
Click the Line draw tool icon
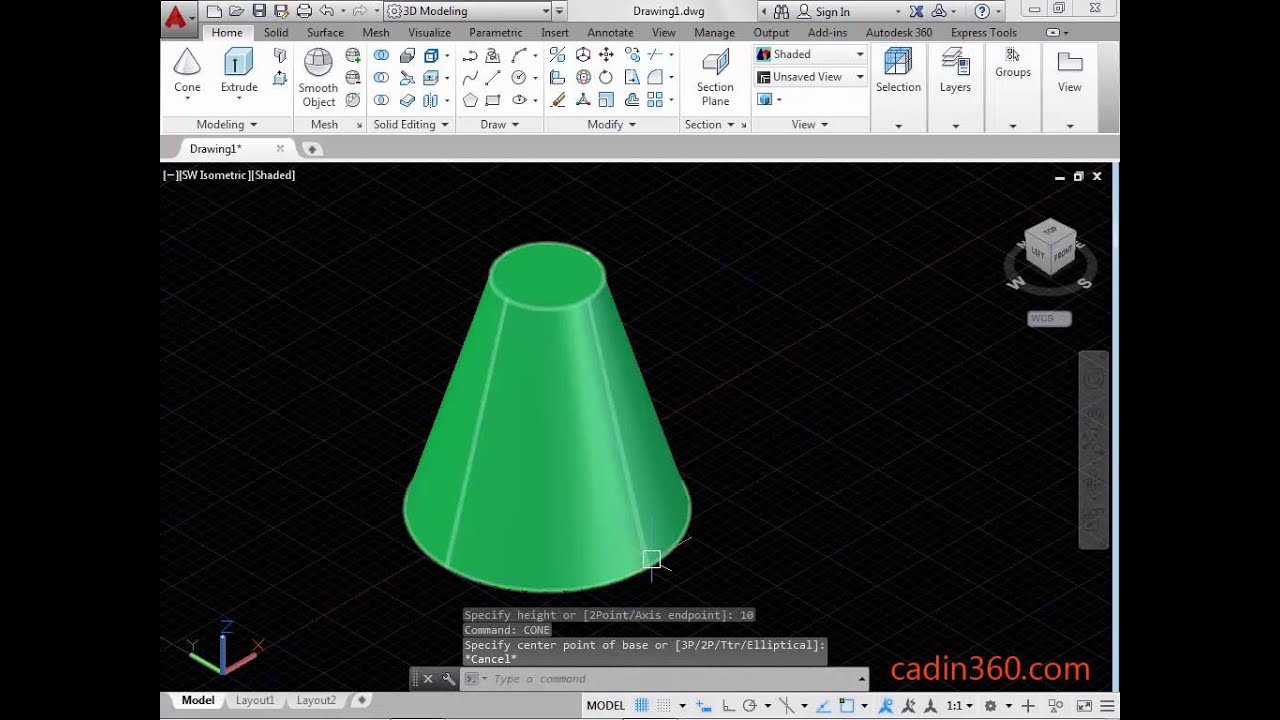point(493,77)
